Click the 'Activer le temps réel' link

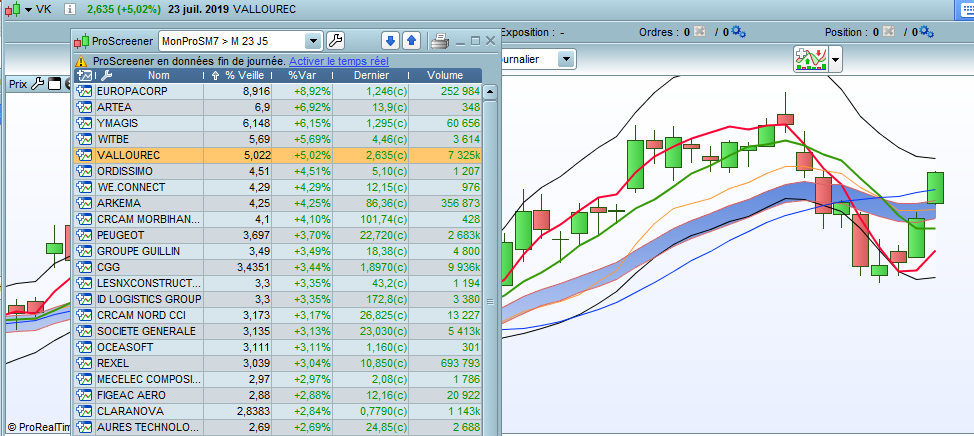[x=339, y=61]
